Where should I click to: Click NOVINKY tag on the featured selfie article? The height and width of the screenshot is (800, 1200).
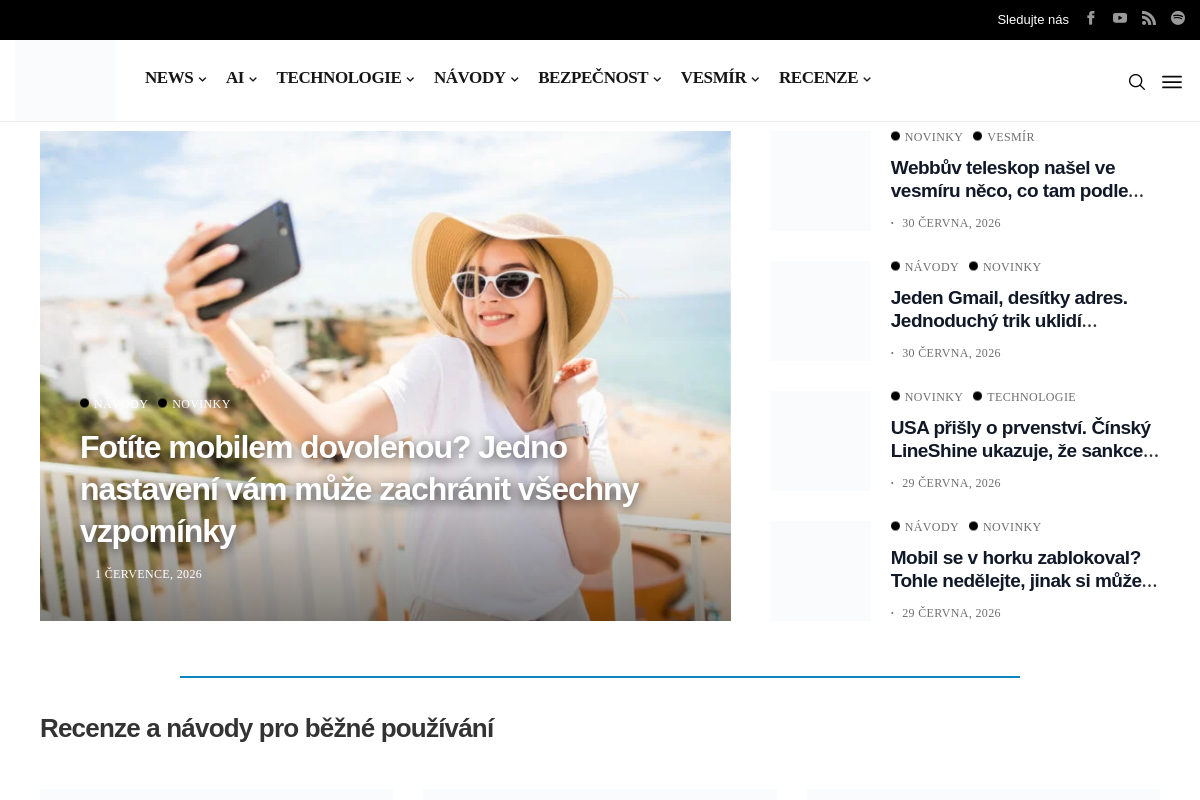(201, 404)
